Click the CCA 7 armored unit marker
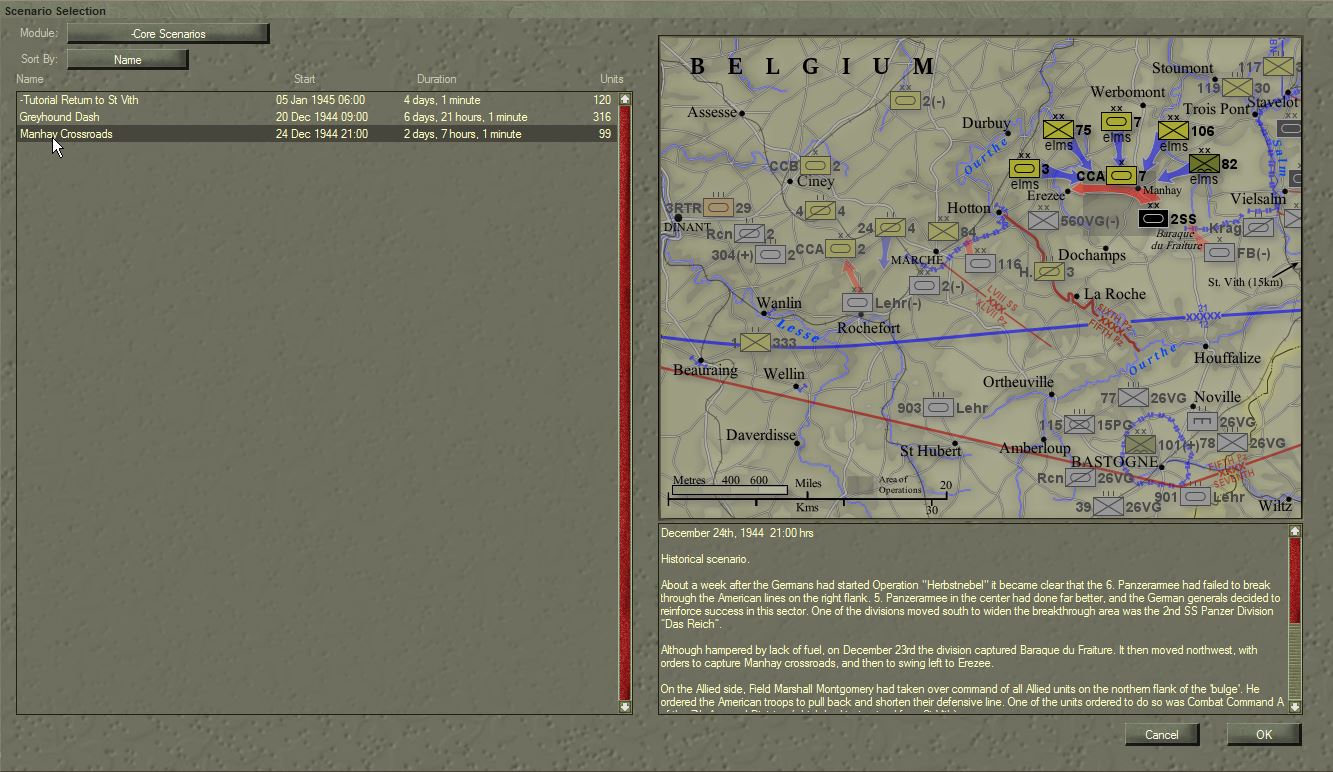 click(1120, 176)
